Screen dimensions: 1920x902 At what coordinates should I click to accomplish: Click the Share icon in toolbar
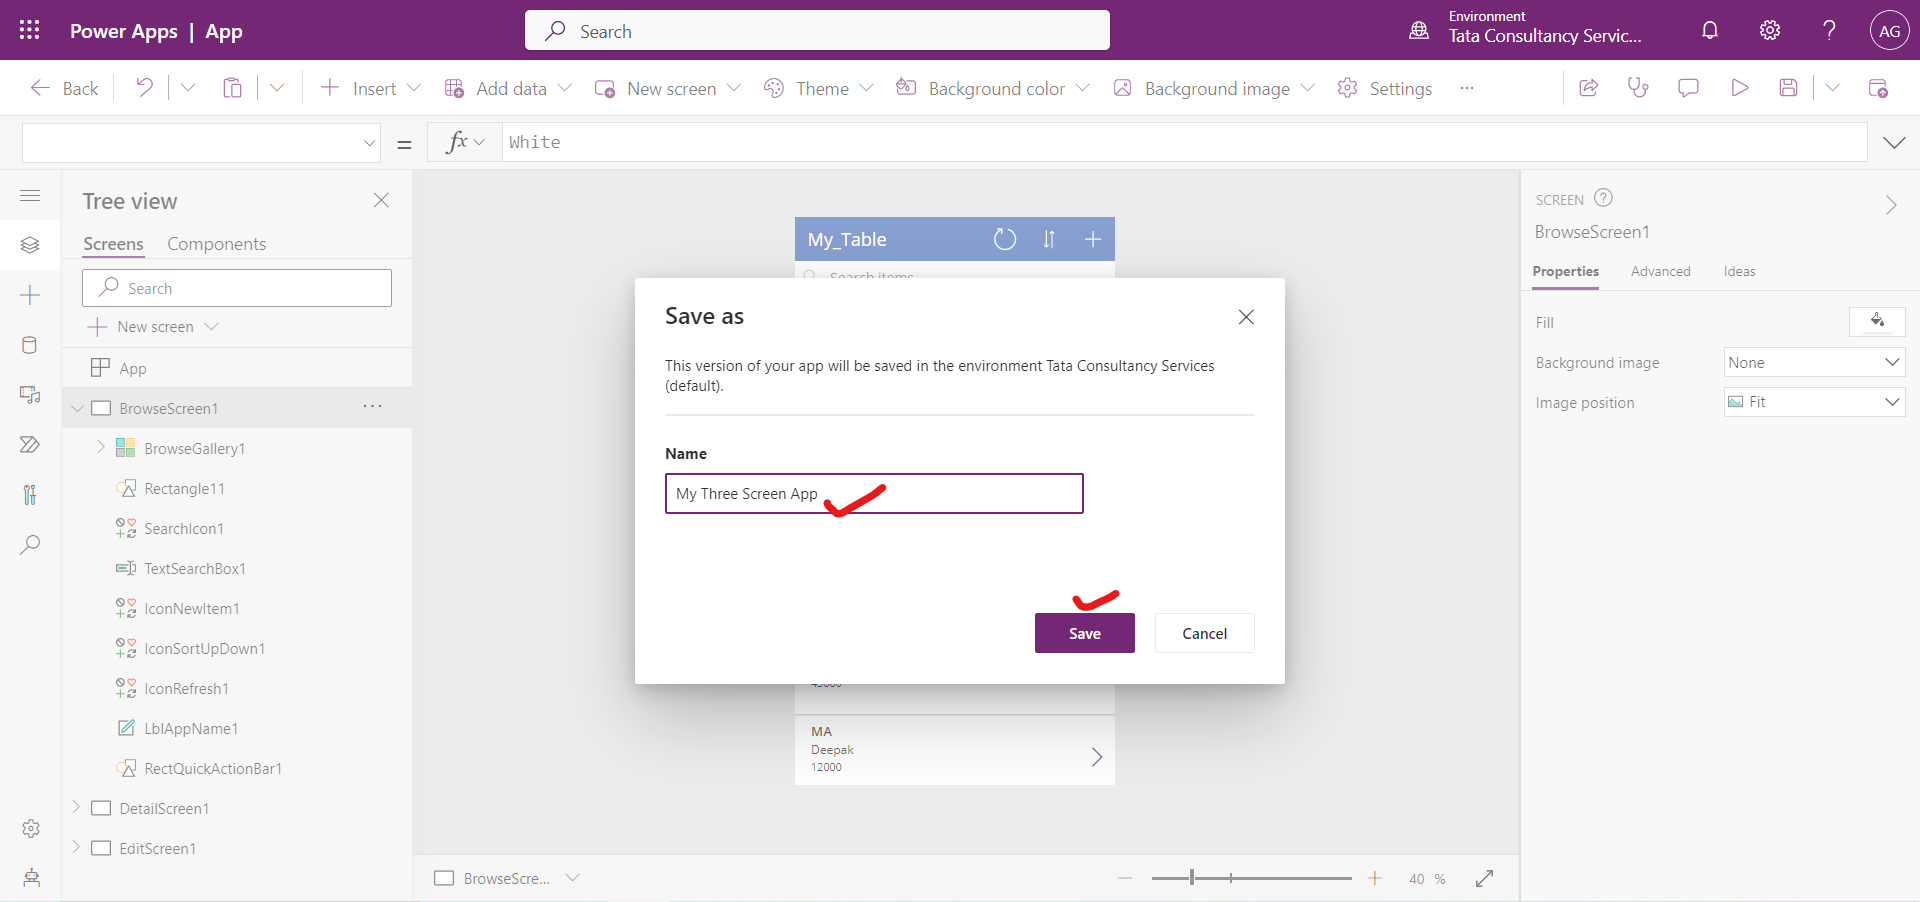pos(1588,88)
